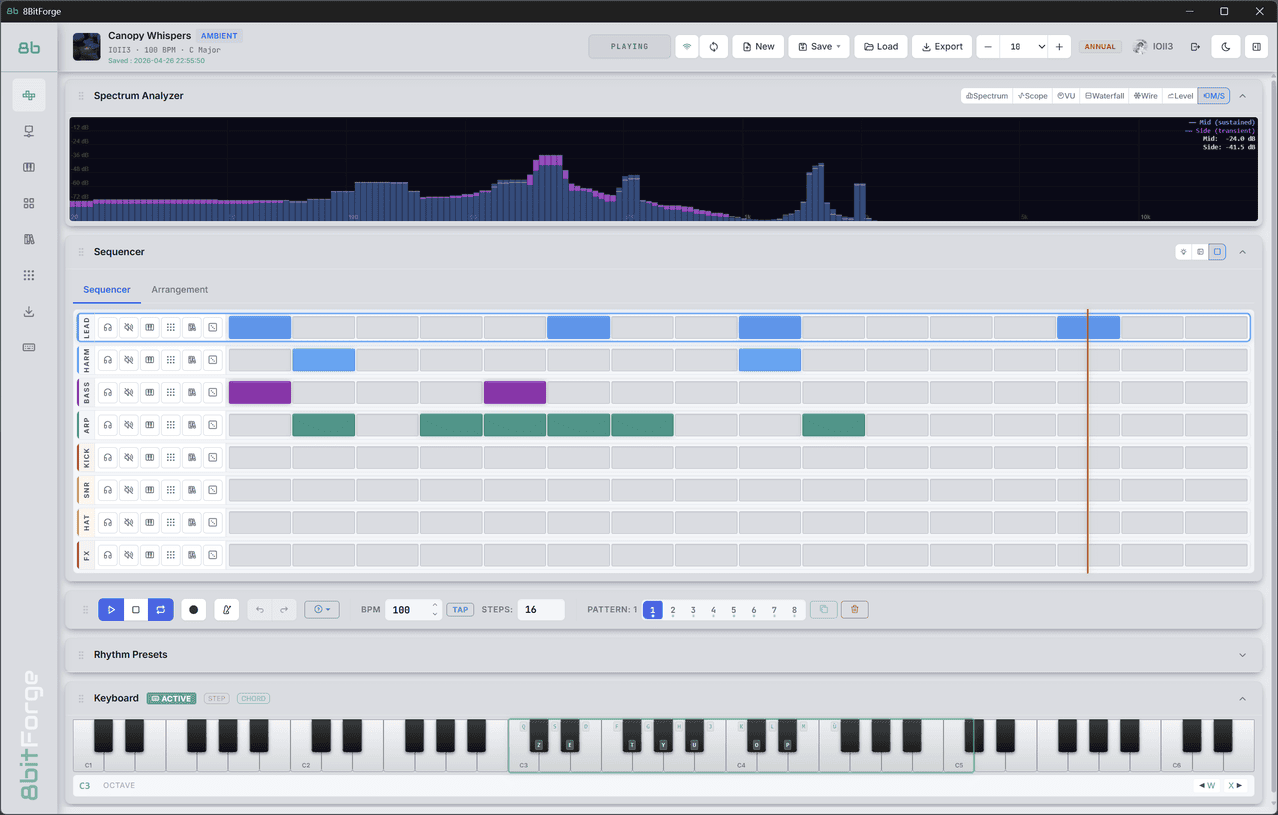Viewport: 1278px width, 815px height.
Task: Open piano roll for HARM track
Action: (150, 360)
